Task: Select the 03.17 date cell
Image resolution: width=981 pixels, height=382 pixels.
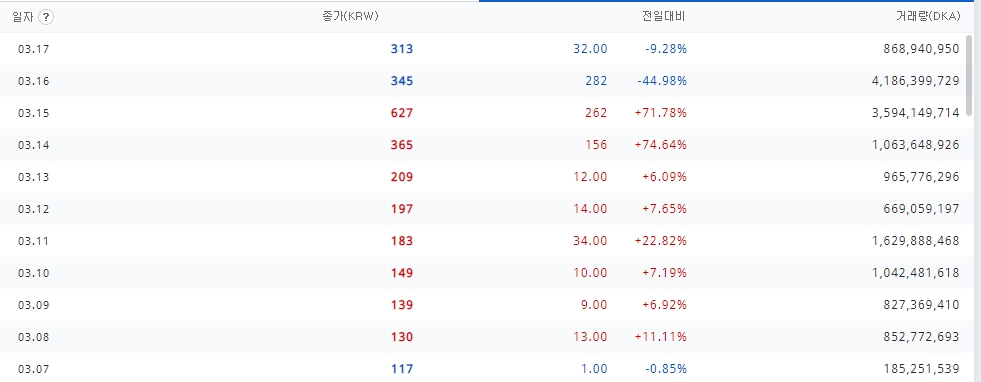Action: pos(34,49)
